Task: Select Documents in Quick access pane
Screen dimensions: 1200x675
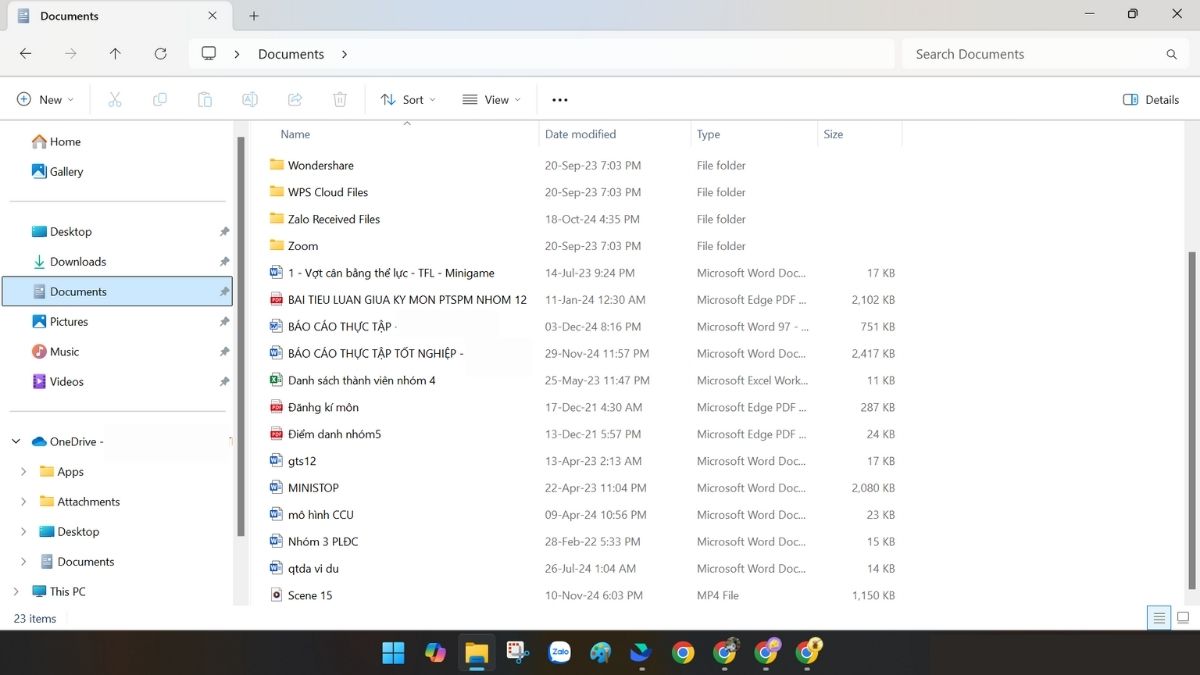Action: coord(117,292)
